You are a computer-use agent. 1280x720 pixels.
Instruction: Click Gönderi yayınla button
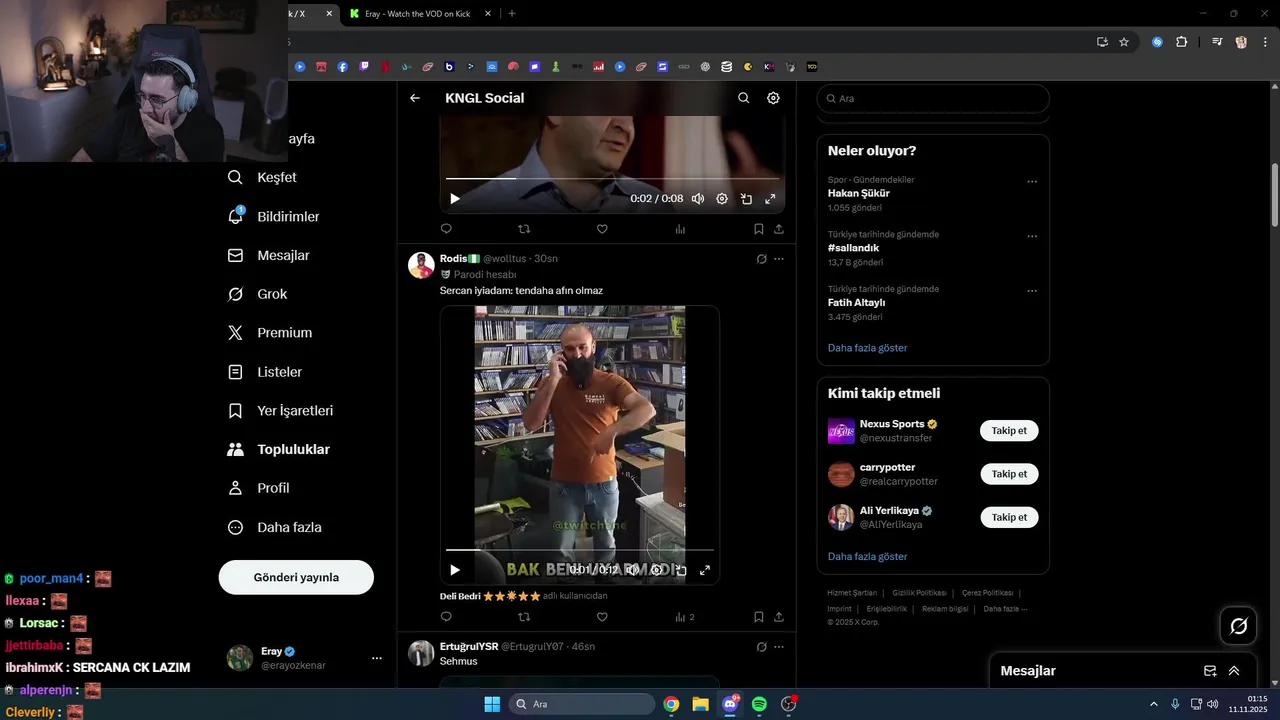[296, 577]
